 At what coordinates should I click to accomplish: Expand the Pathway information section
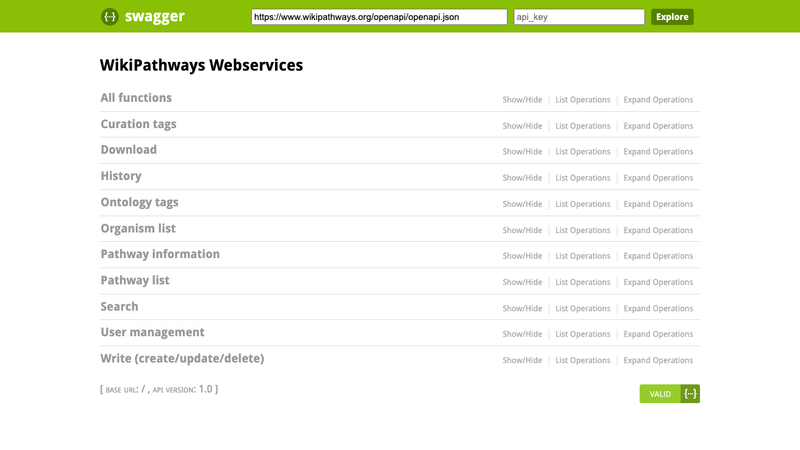(160, 254)
